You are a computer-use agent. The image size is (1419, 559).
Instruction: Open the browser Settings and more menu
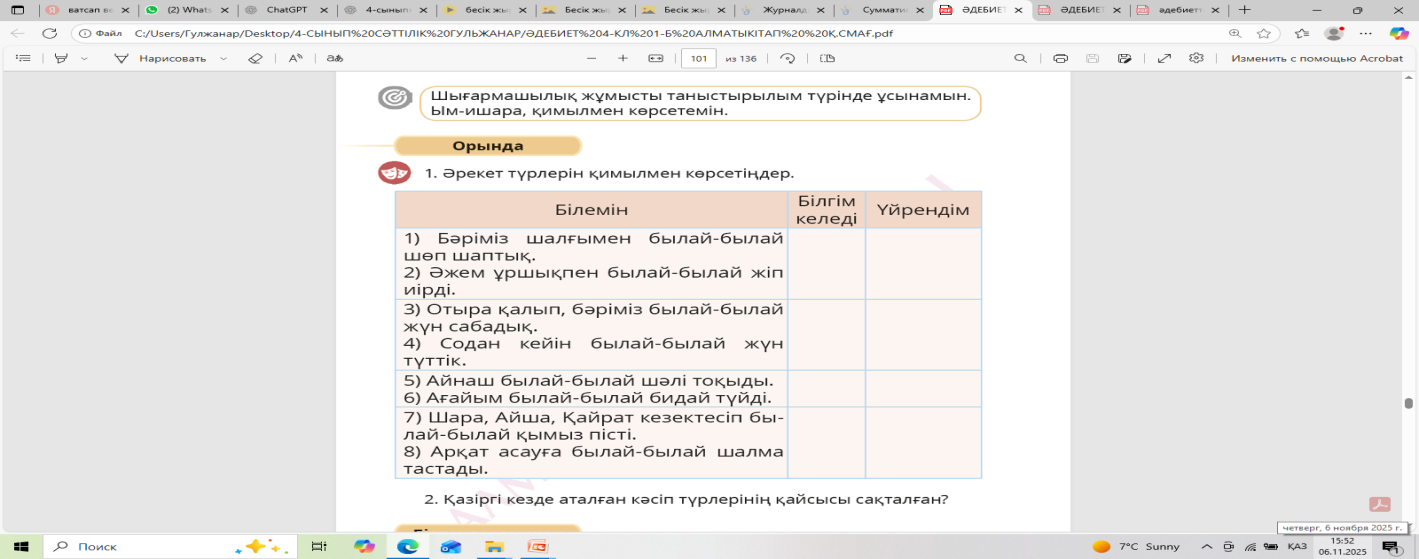[x=1367, y=33]
